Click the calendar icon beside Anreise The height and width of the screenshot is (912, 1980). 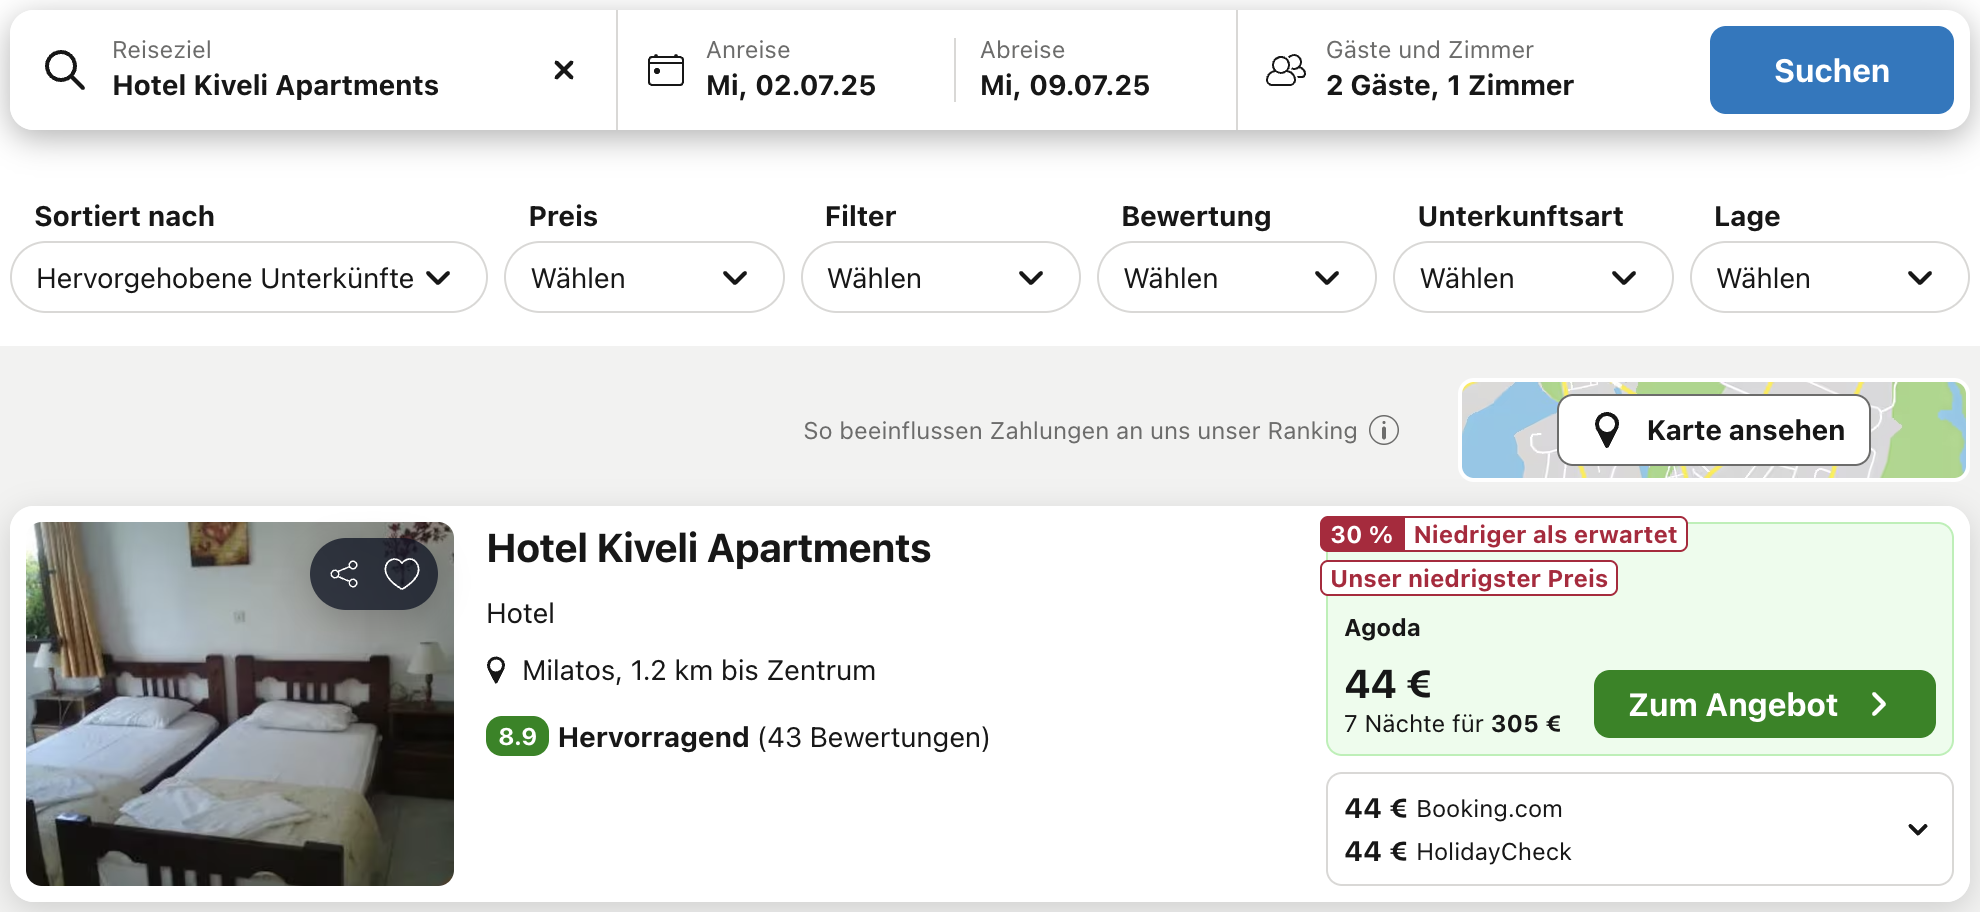(666, 70)
